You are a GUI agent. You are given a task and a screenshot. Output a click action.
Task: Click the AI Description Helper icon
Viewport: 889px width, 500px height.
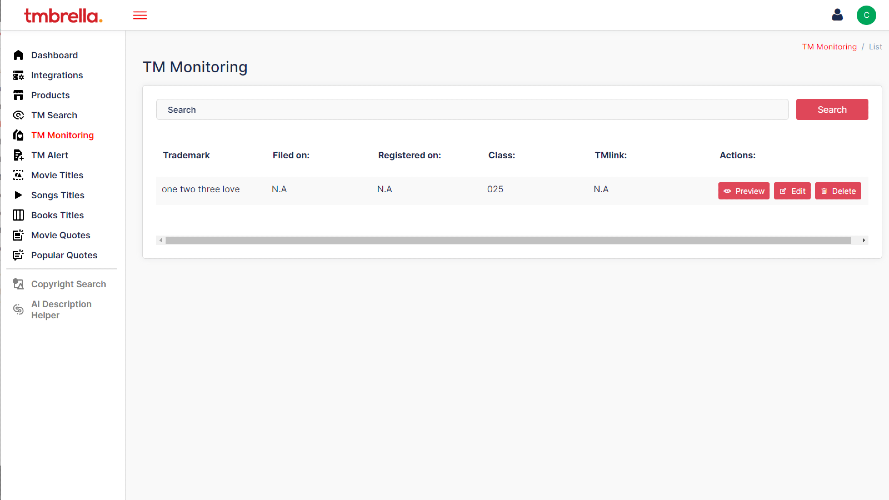pos(18,309)
